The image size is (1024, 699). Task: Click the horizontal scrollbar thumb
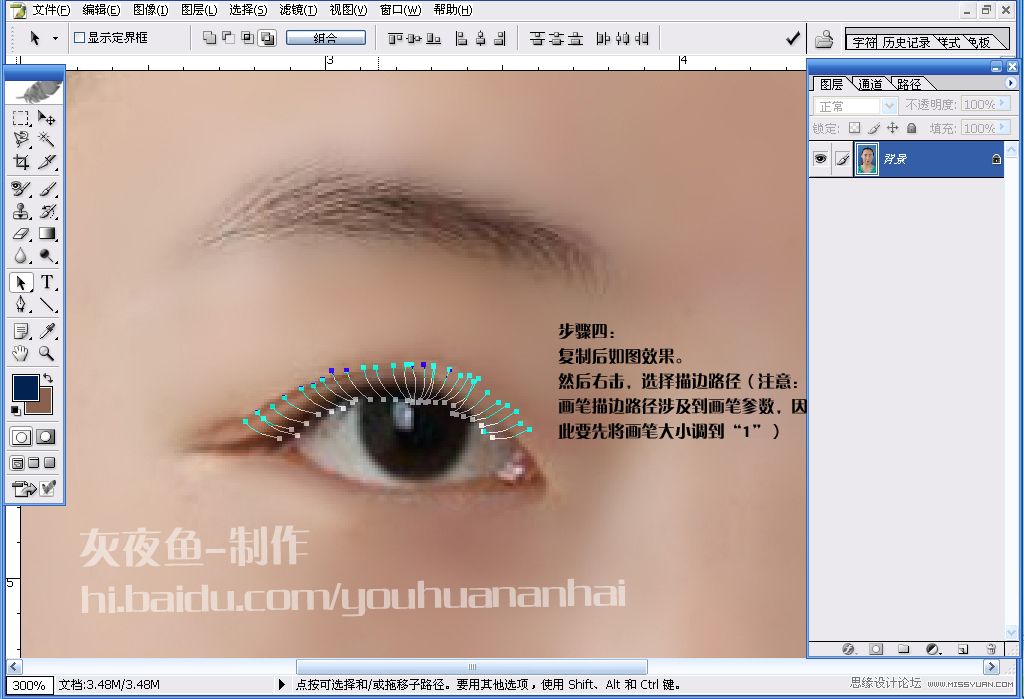pyautogui.click(x=472, y=667)
